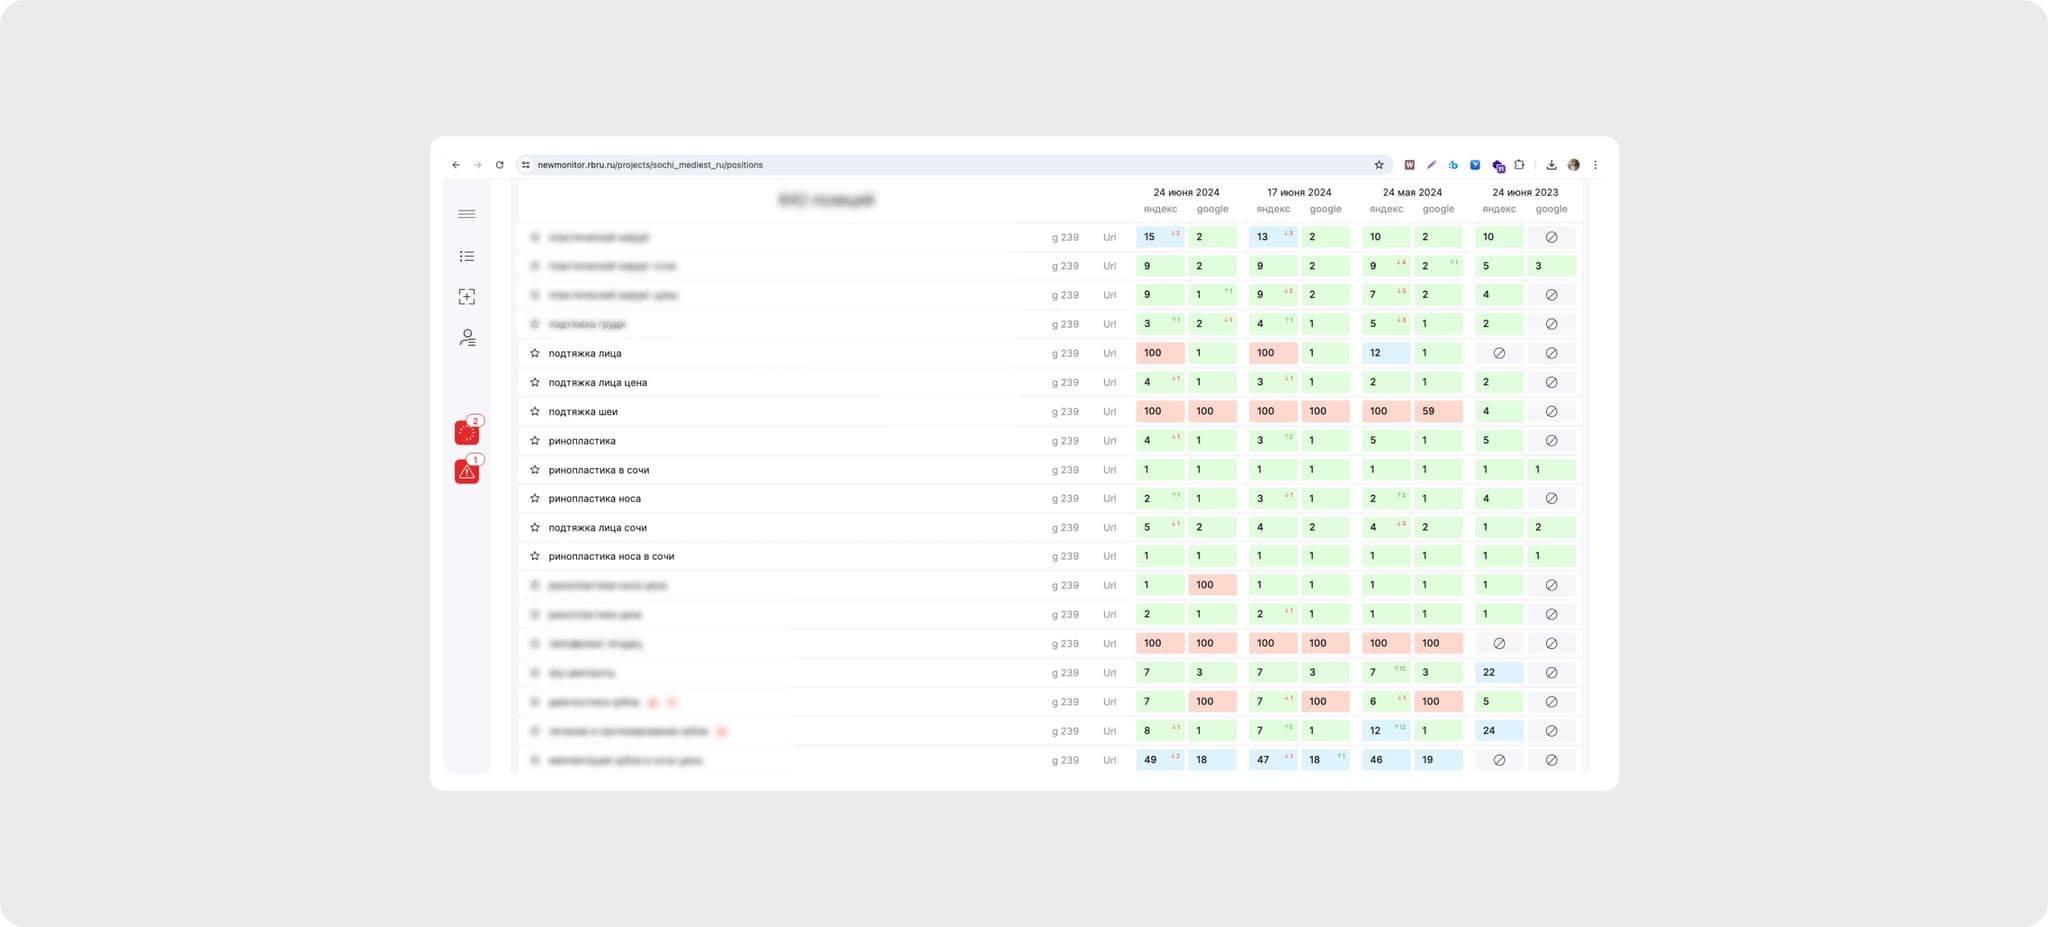Open the hamburger menu in the sidebar
This screenshot has width=2048, height=927.
click(466, 214)
